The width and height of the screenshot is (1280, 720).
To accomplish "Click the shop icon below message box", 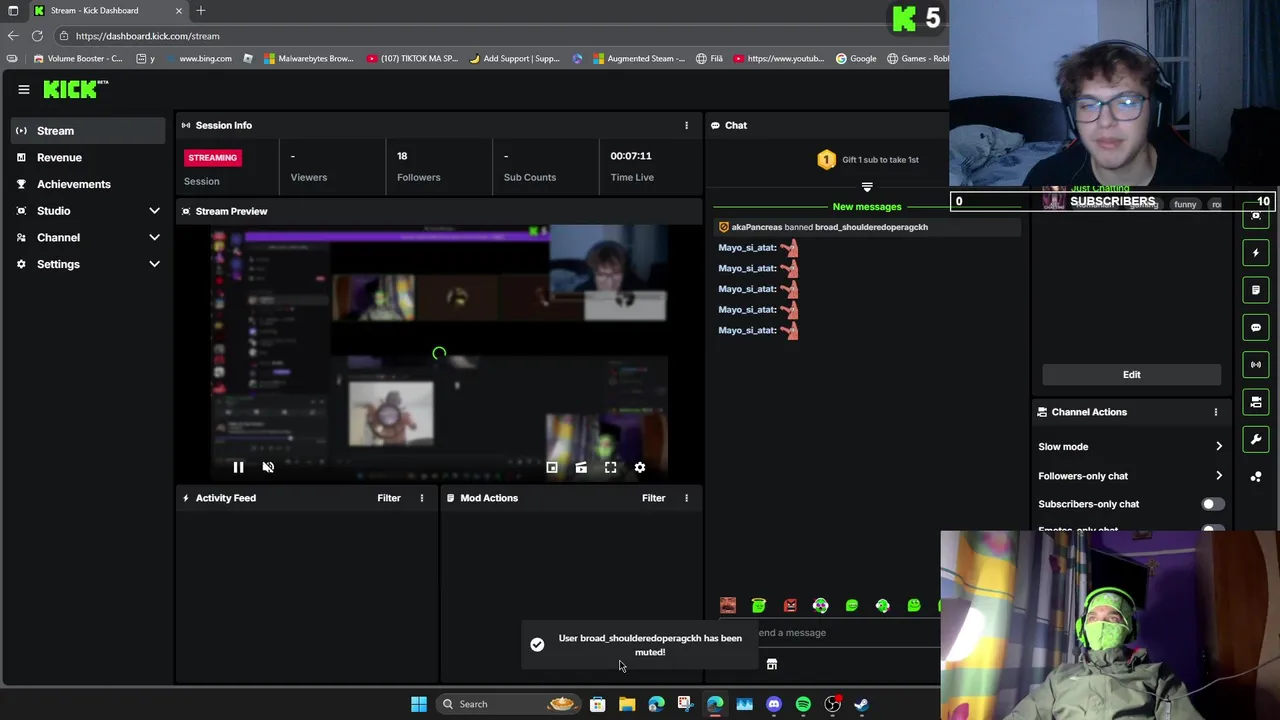I will (772, 664).
